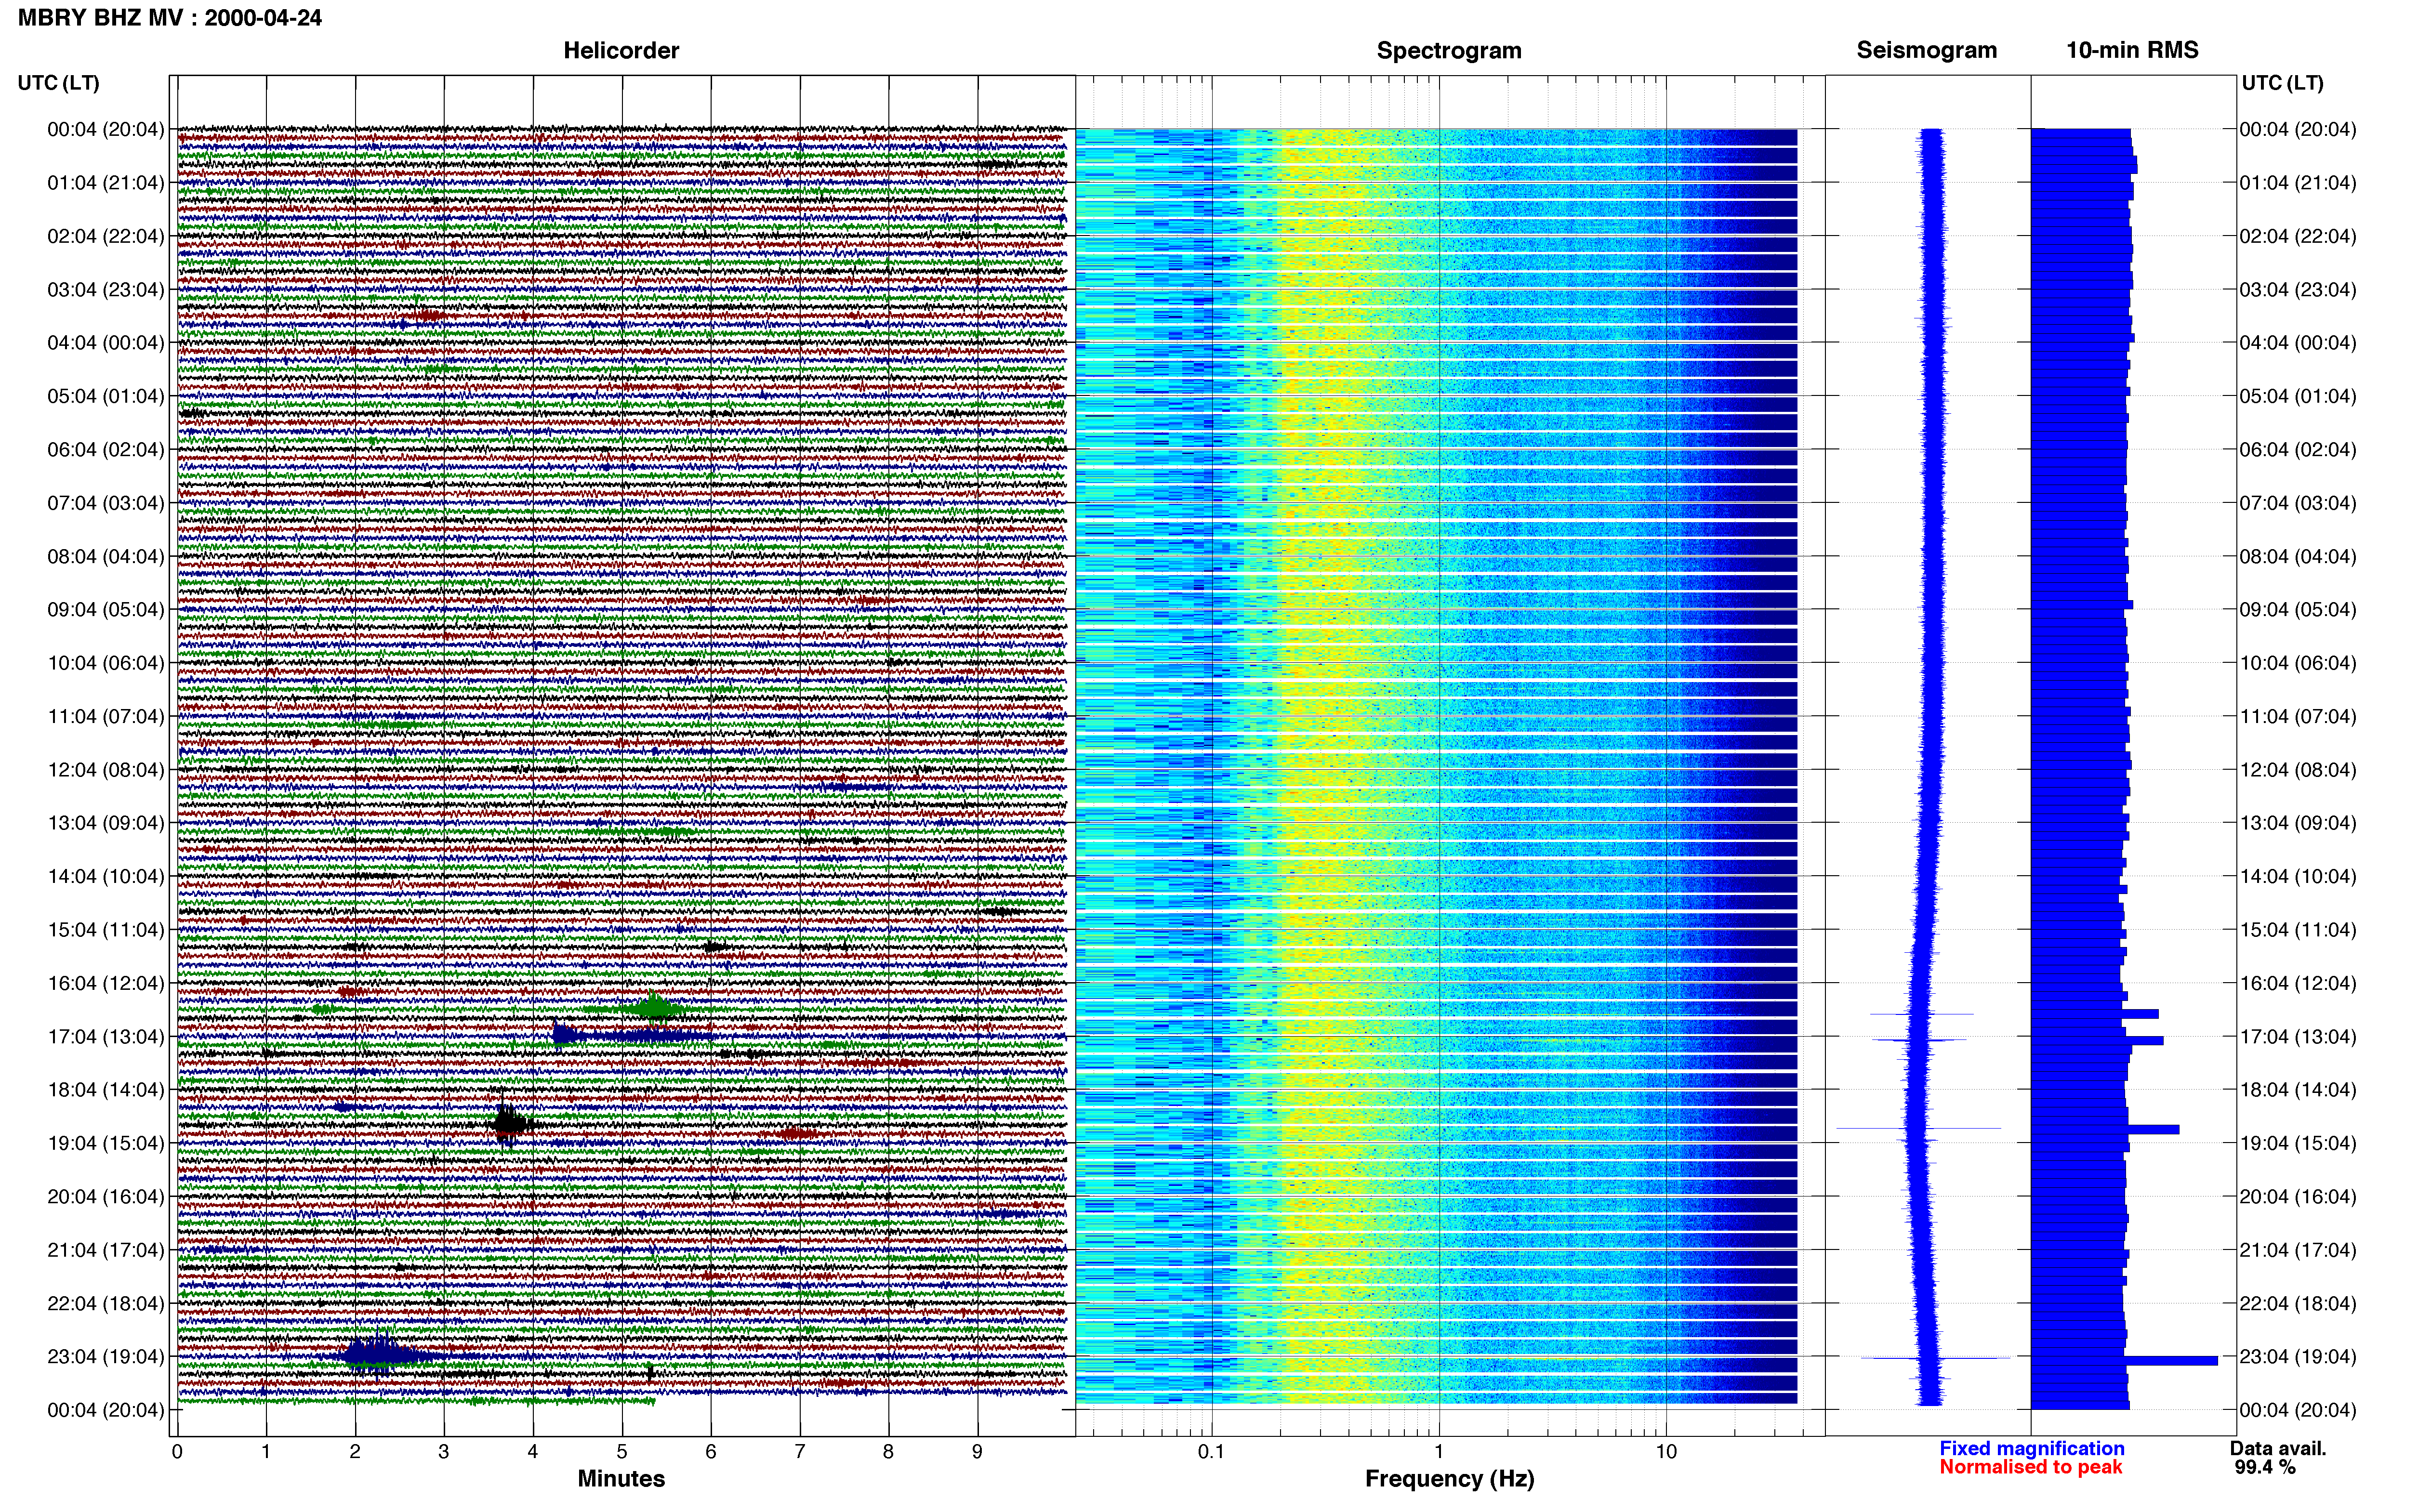Screen dimensions: 2418x1512
Task: Click the right-side time label '09:04 (05:04)'
Action: pos(2298,610)
